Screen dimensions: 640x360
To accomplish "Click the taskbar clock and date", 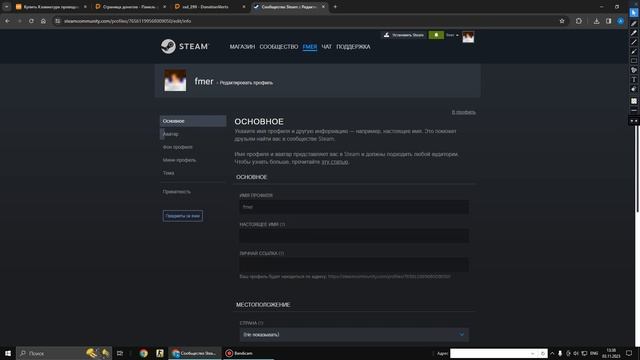I will coord(611,353).
